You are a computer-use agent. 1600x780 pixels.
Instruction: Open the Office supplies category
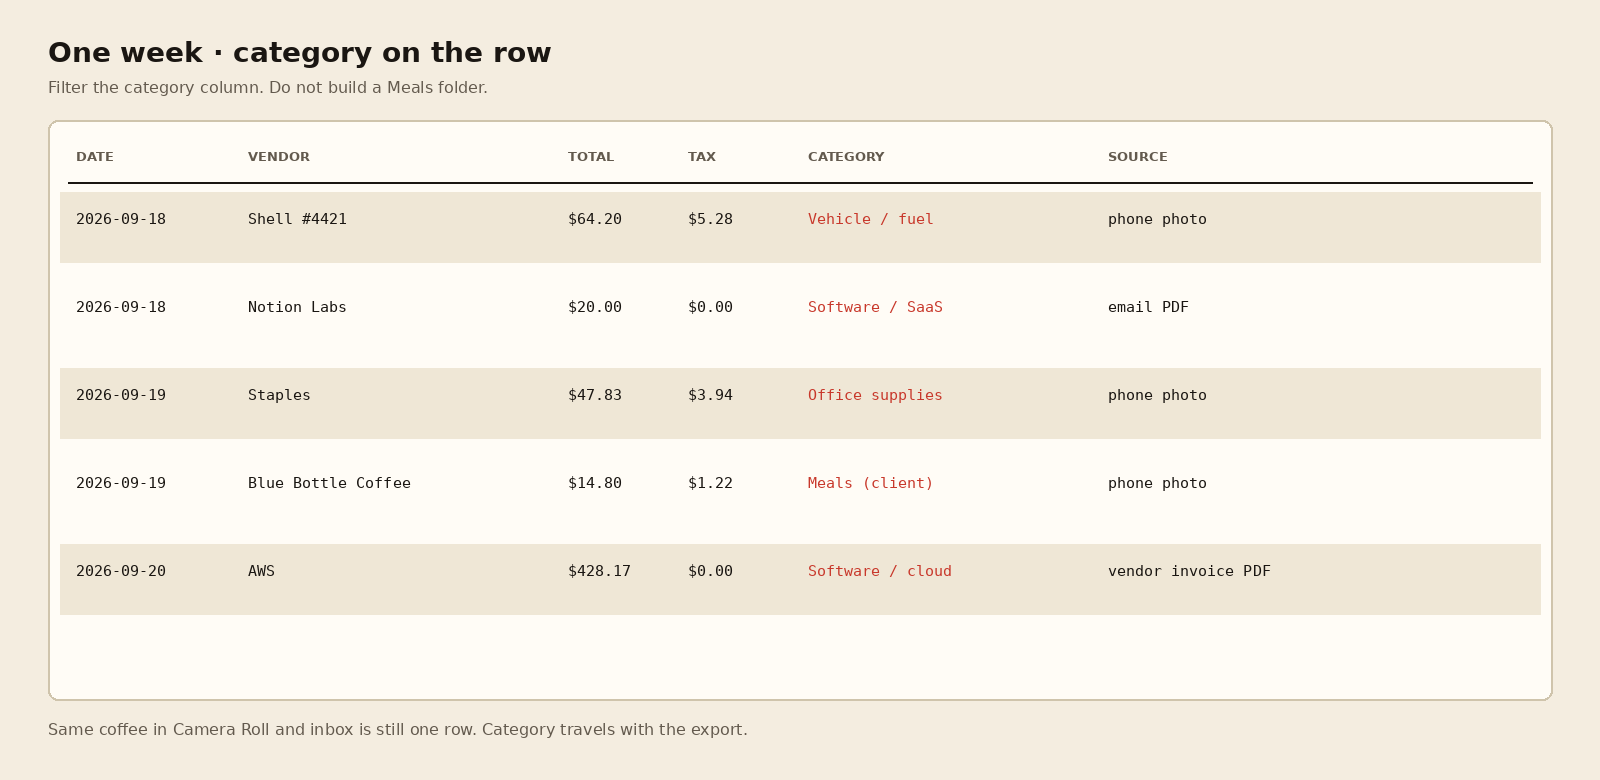click(875, 395)
